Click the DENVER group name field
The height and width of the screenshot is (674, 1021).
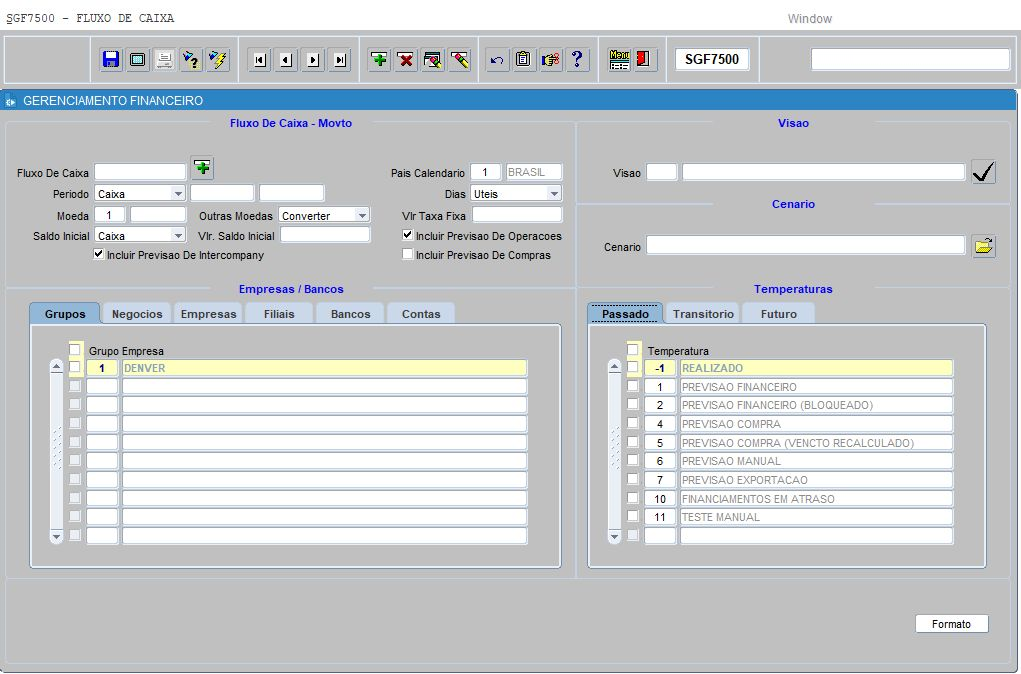324,368
